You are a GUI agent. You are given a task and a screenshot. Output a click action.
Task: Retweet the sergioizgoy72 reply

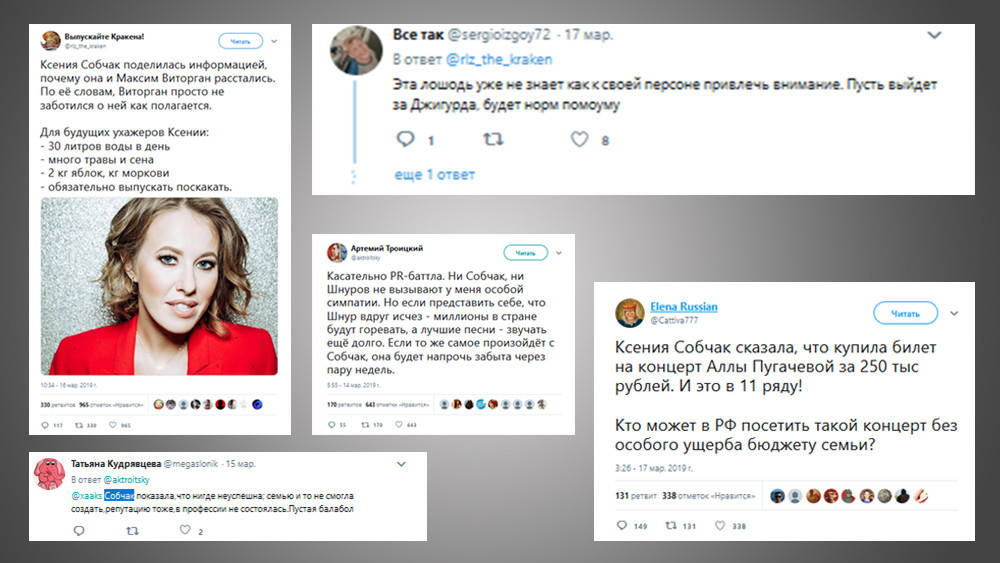click(493, 139)
